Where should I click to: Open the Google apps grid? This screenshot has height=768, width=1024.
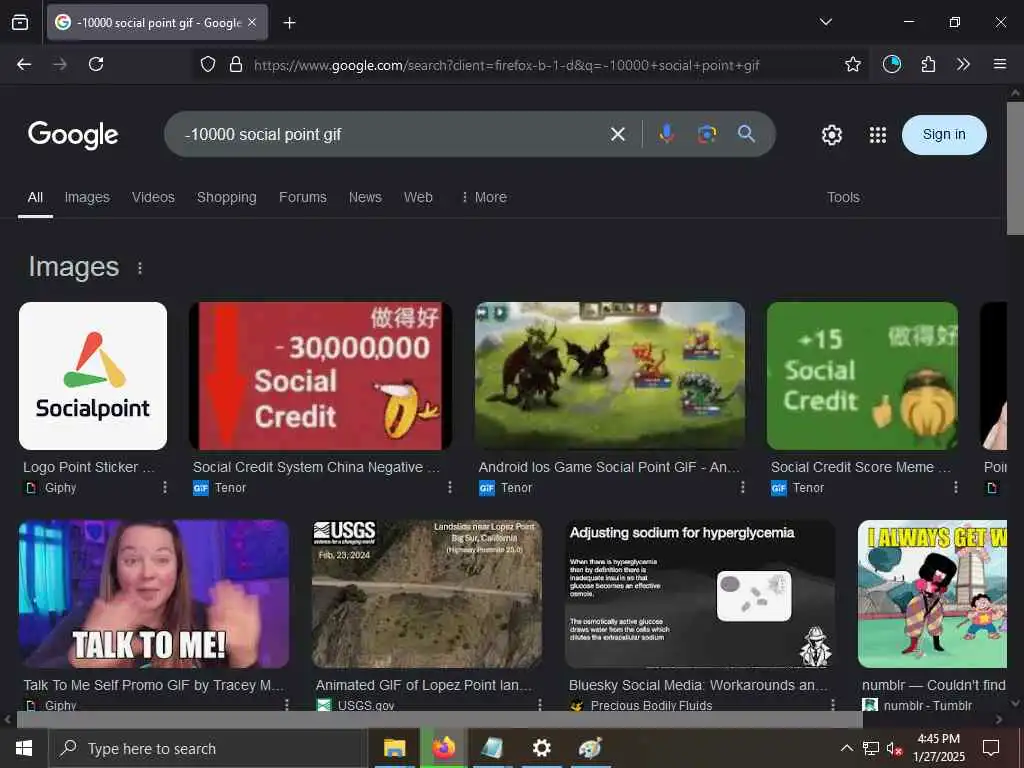tap(878, 135)
